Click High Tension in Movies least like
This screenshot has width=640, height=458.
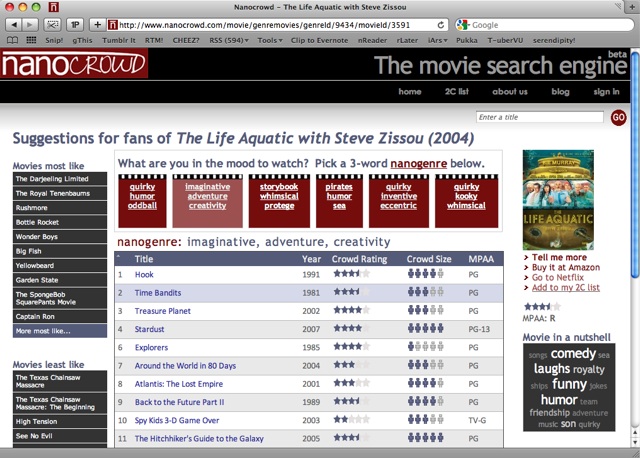coord(60,421)
